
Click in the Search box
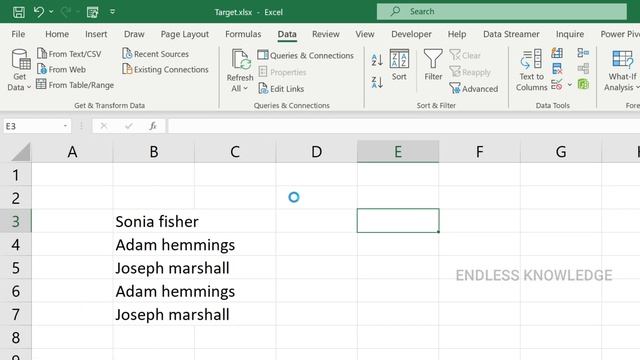[x=502, y=11]
